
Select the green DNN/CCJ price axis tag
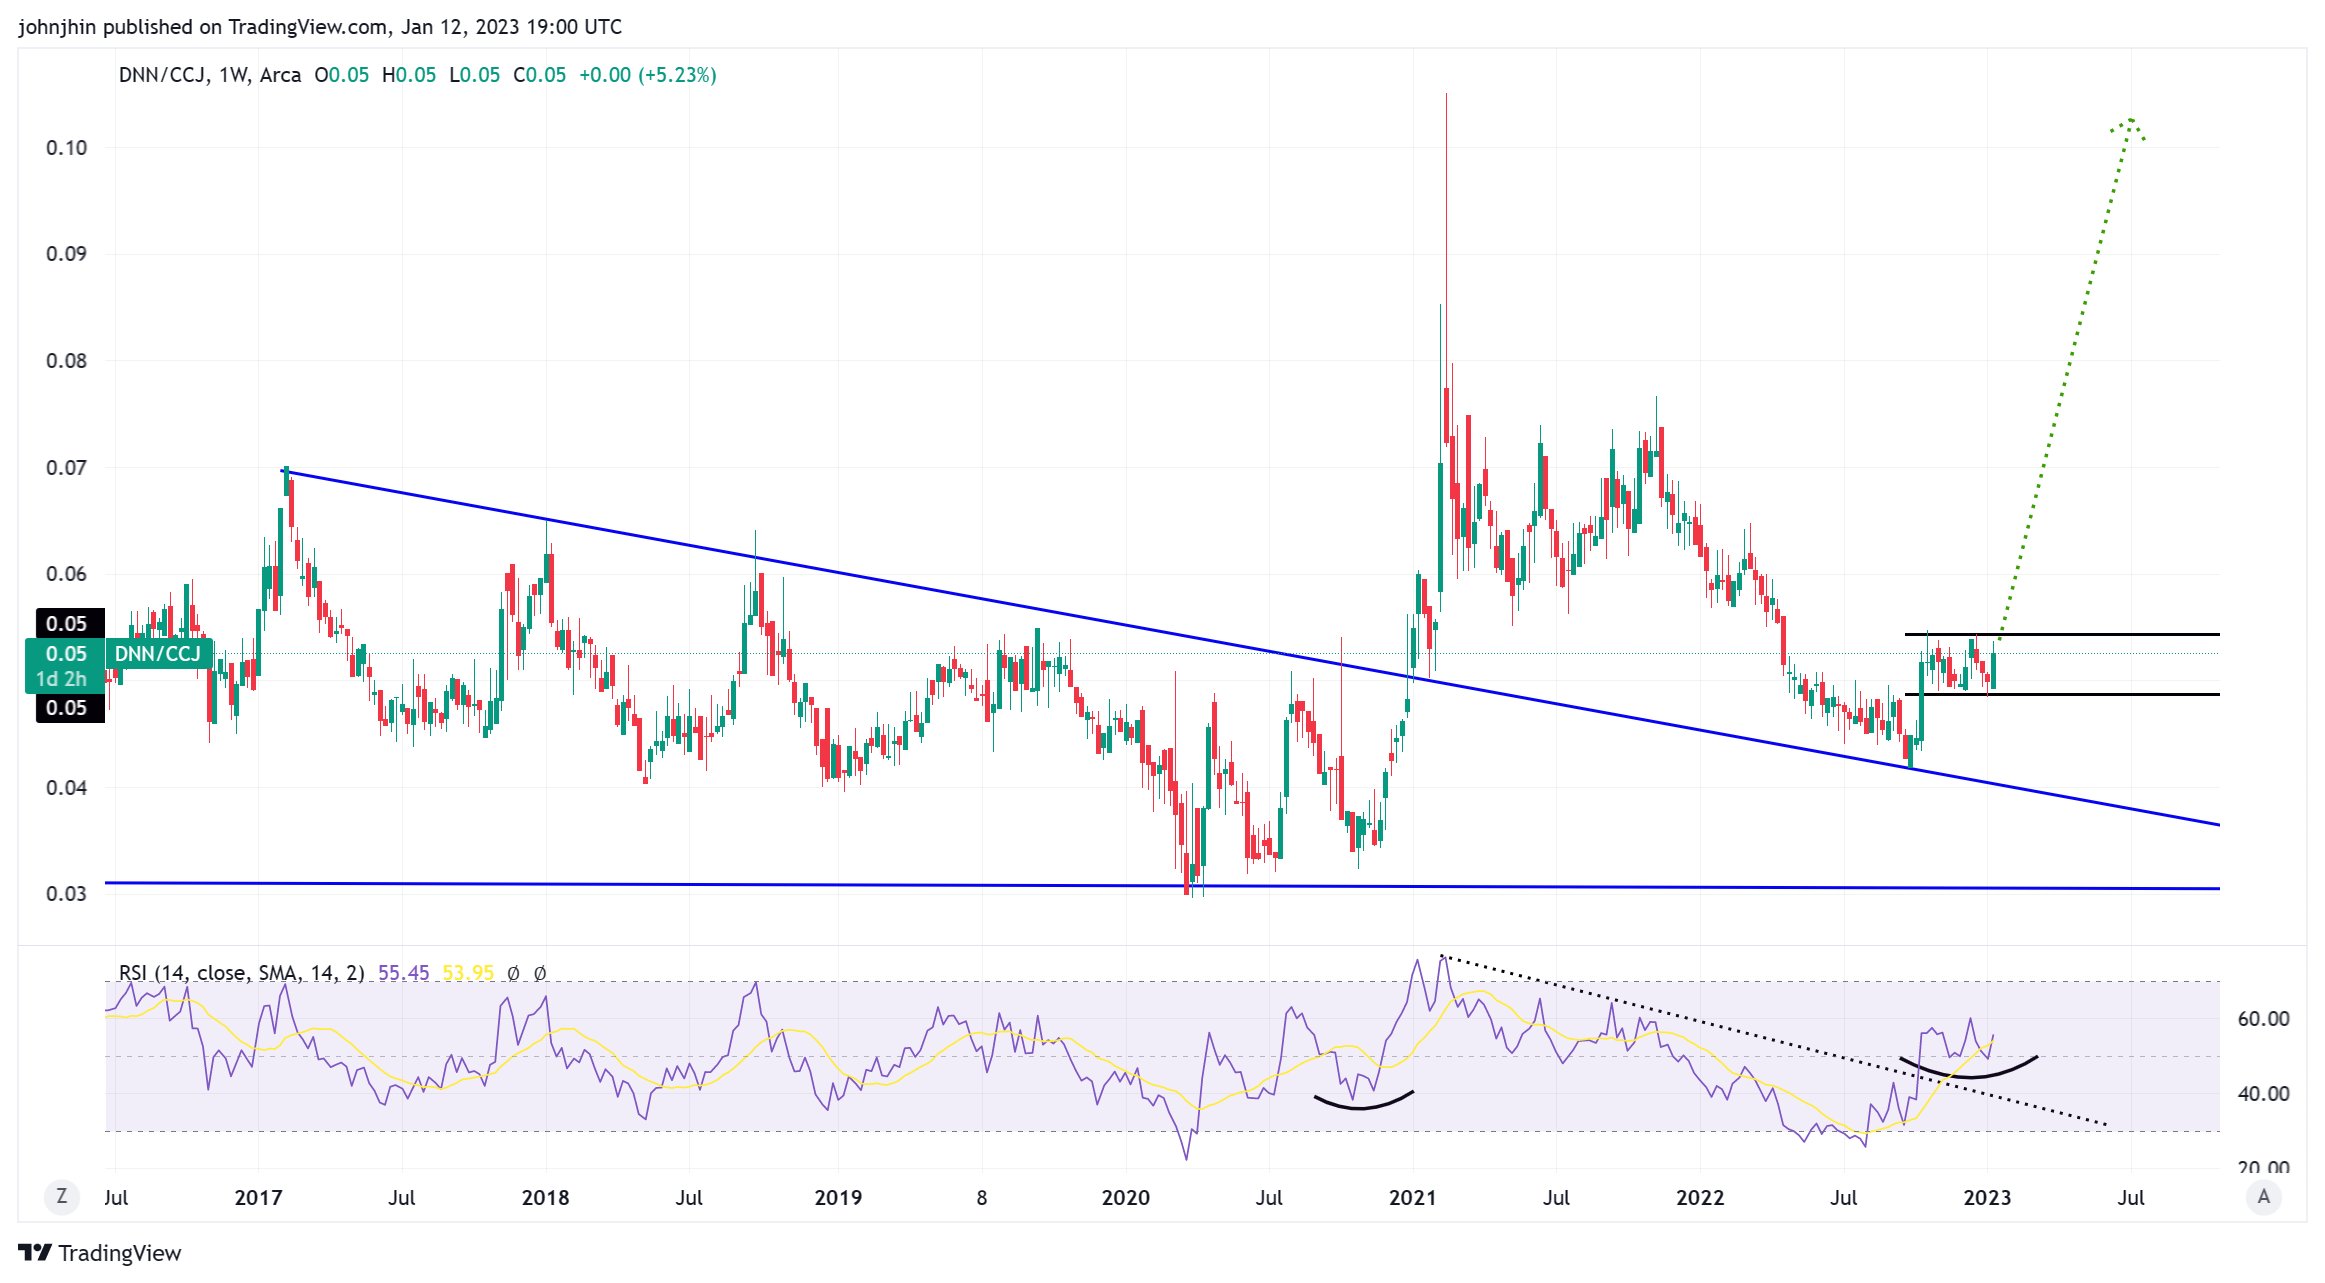(158, 654)
